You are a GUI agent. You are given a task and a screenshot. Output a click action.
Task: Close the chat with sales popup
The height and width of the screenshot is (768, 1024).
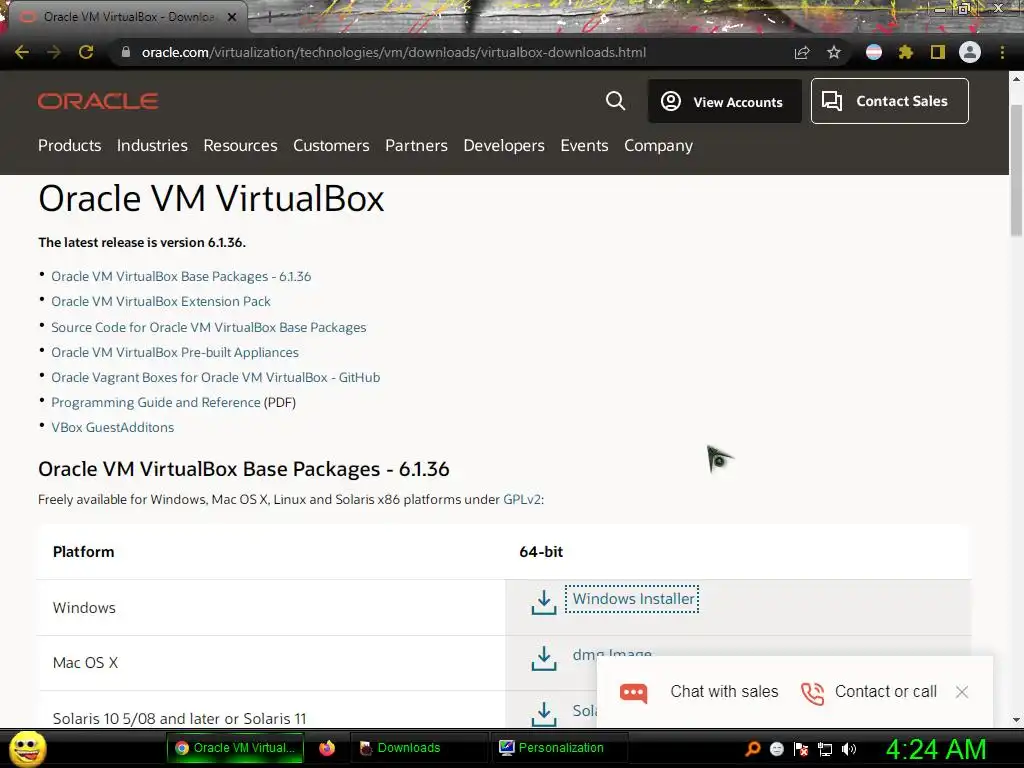coord(961,692)
